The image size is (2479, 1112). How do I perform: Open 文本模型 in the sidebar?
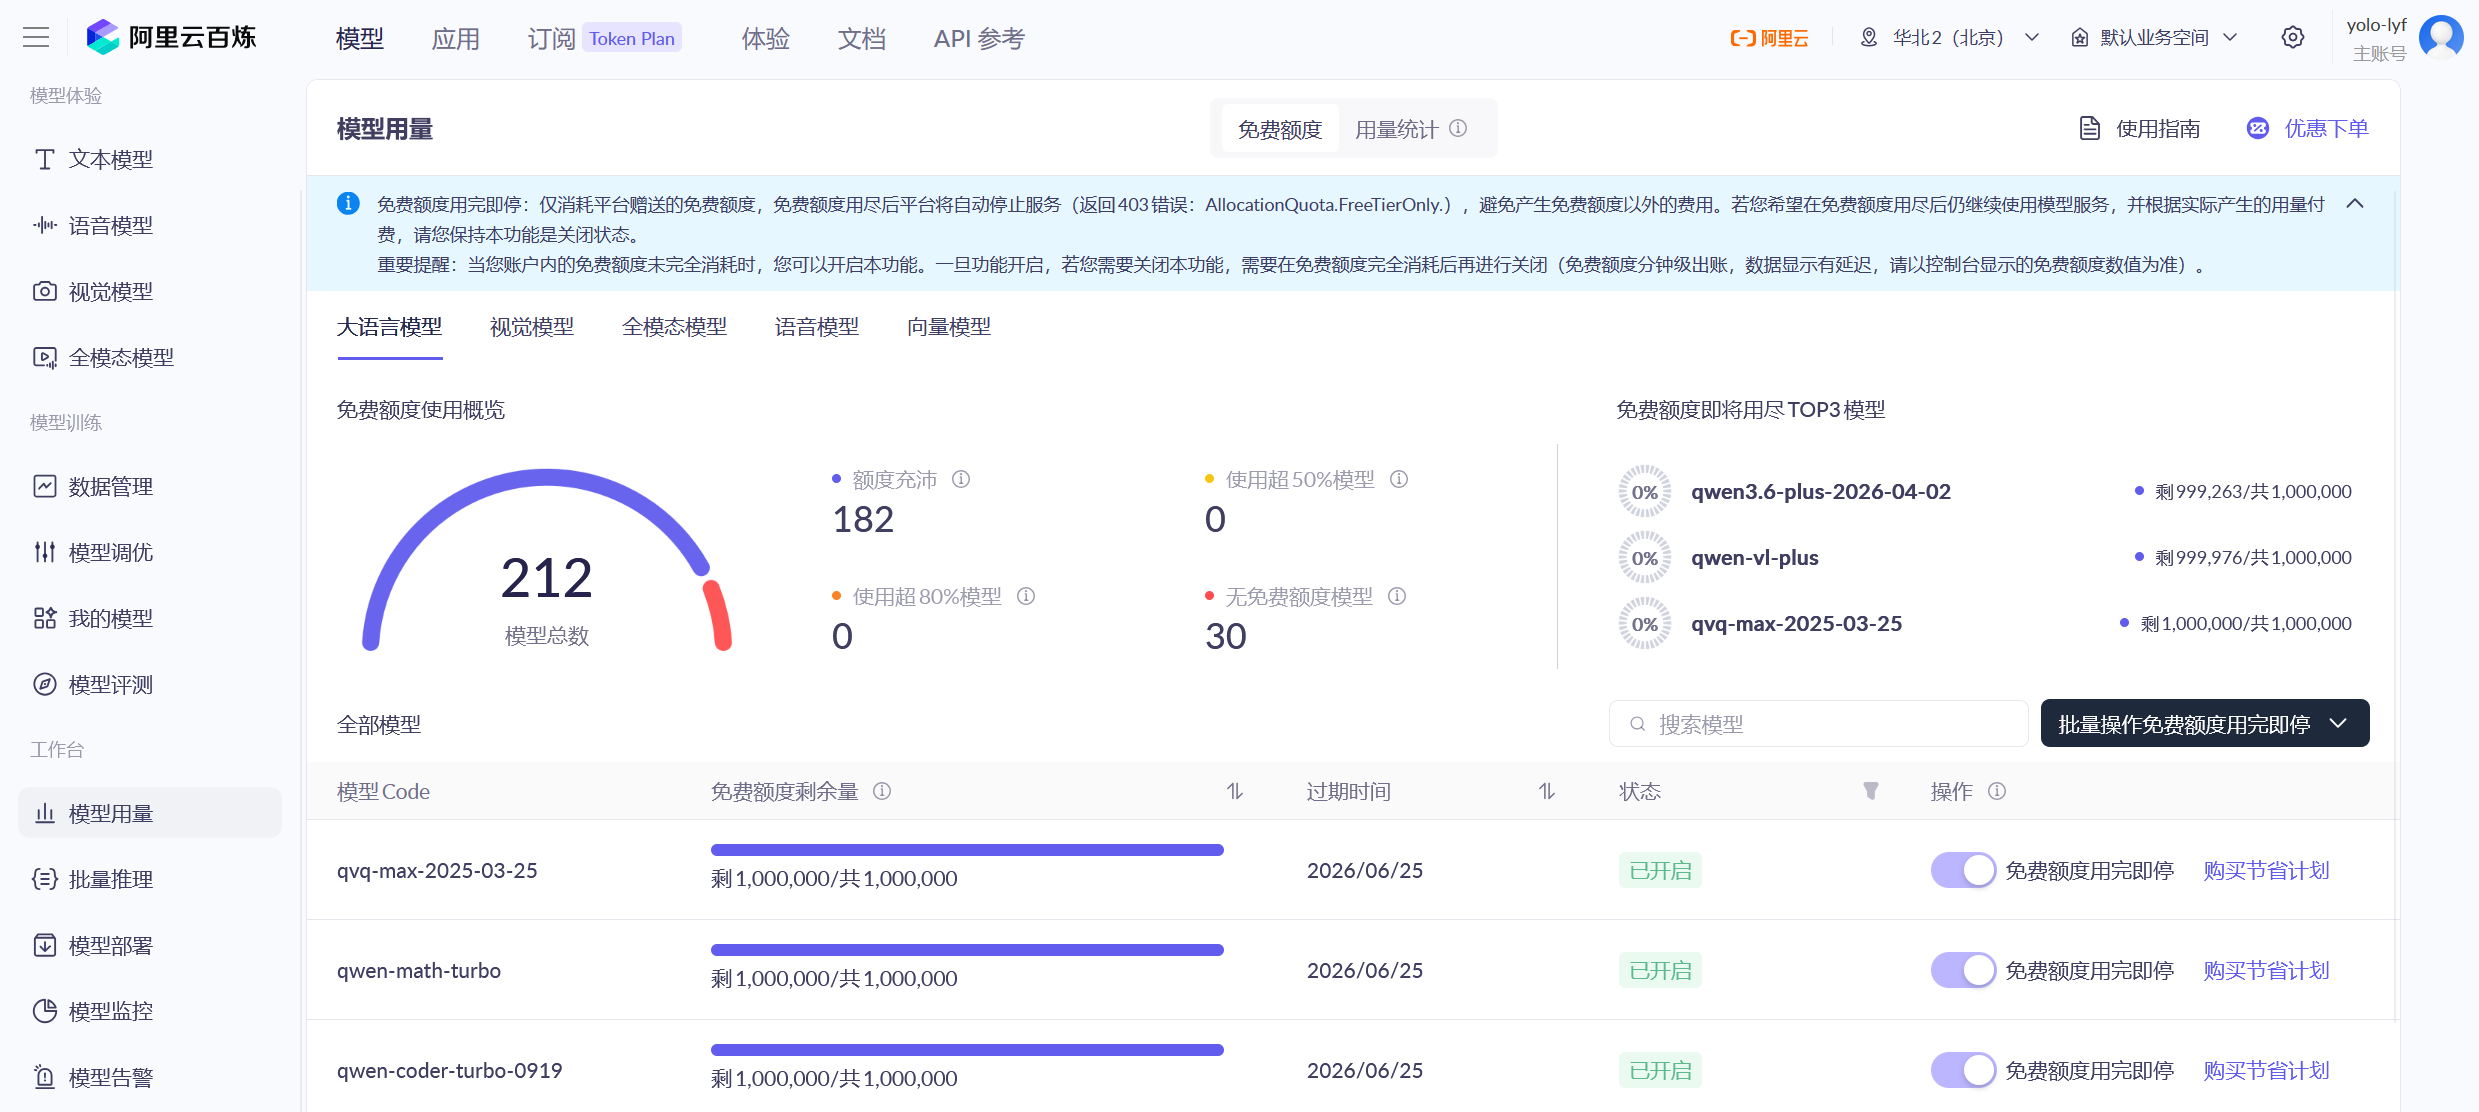pos(150,159)
